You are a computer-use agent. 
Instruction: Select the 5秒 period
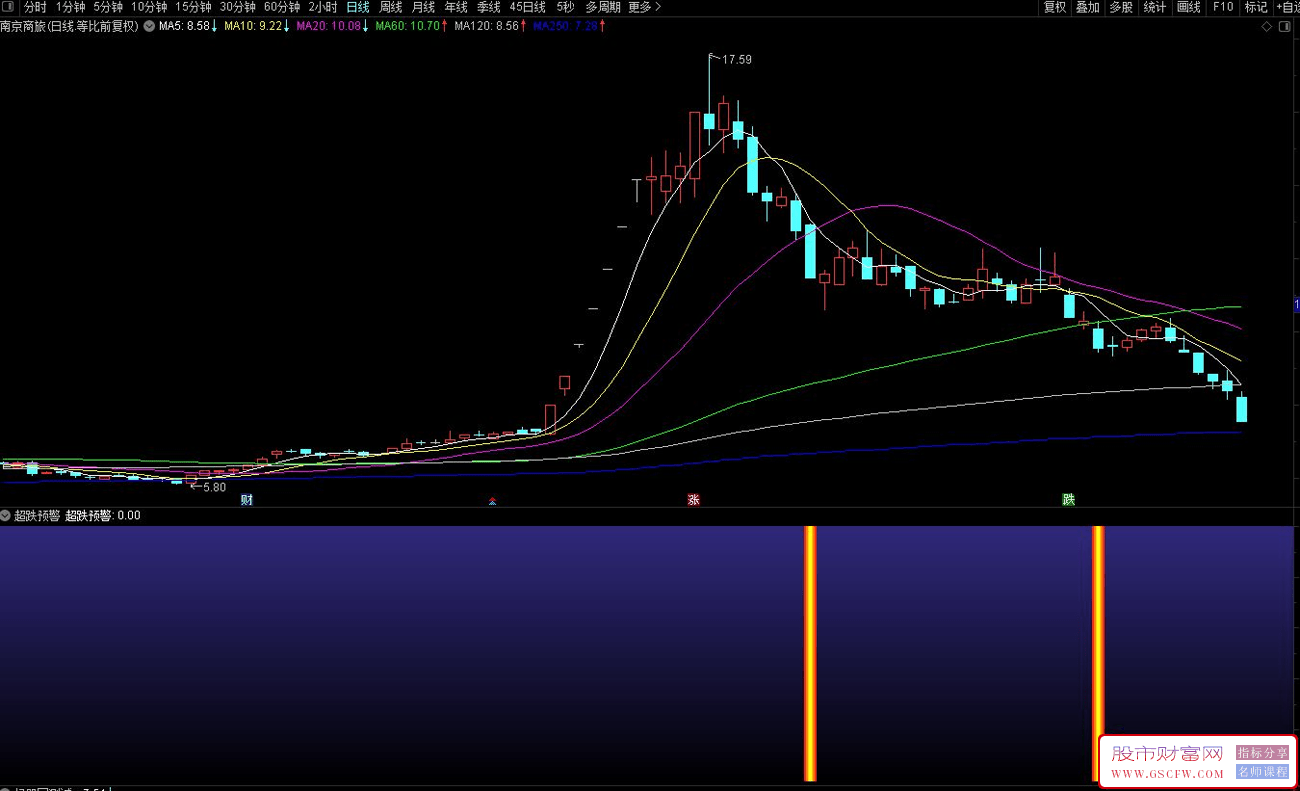(566, 7)
